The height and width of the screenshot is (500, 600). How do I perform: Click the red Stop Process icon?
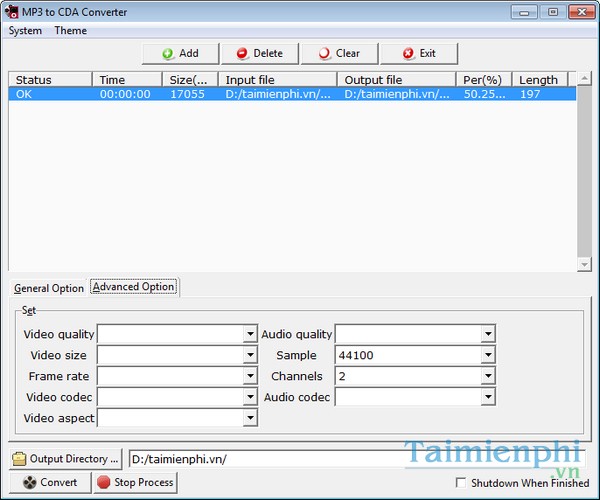tap(103, 482)
